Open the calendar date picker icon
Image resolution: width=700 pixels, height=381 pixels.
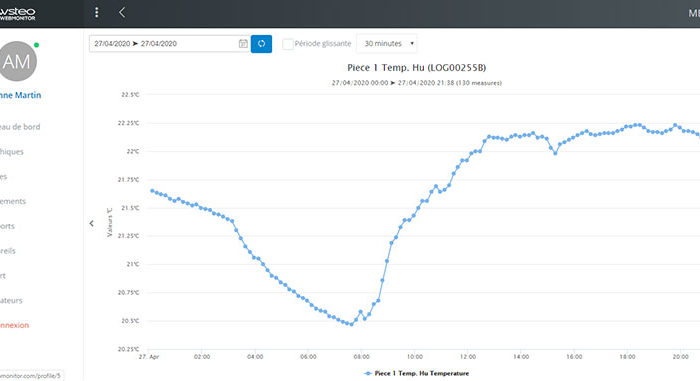243,43
